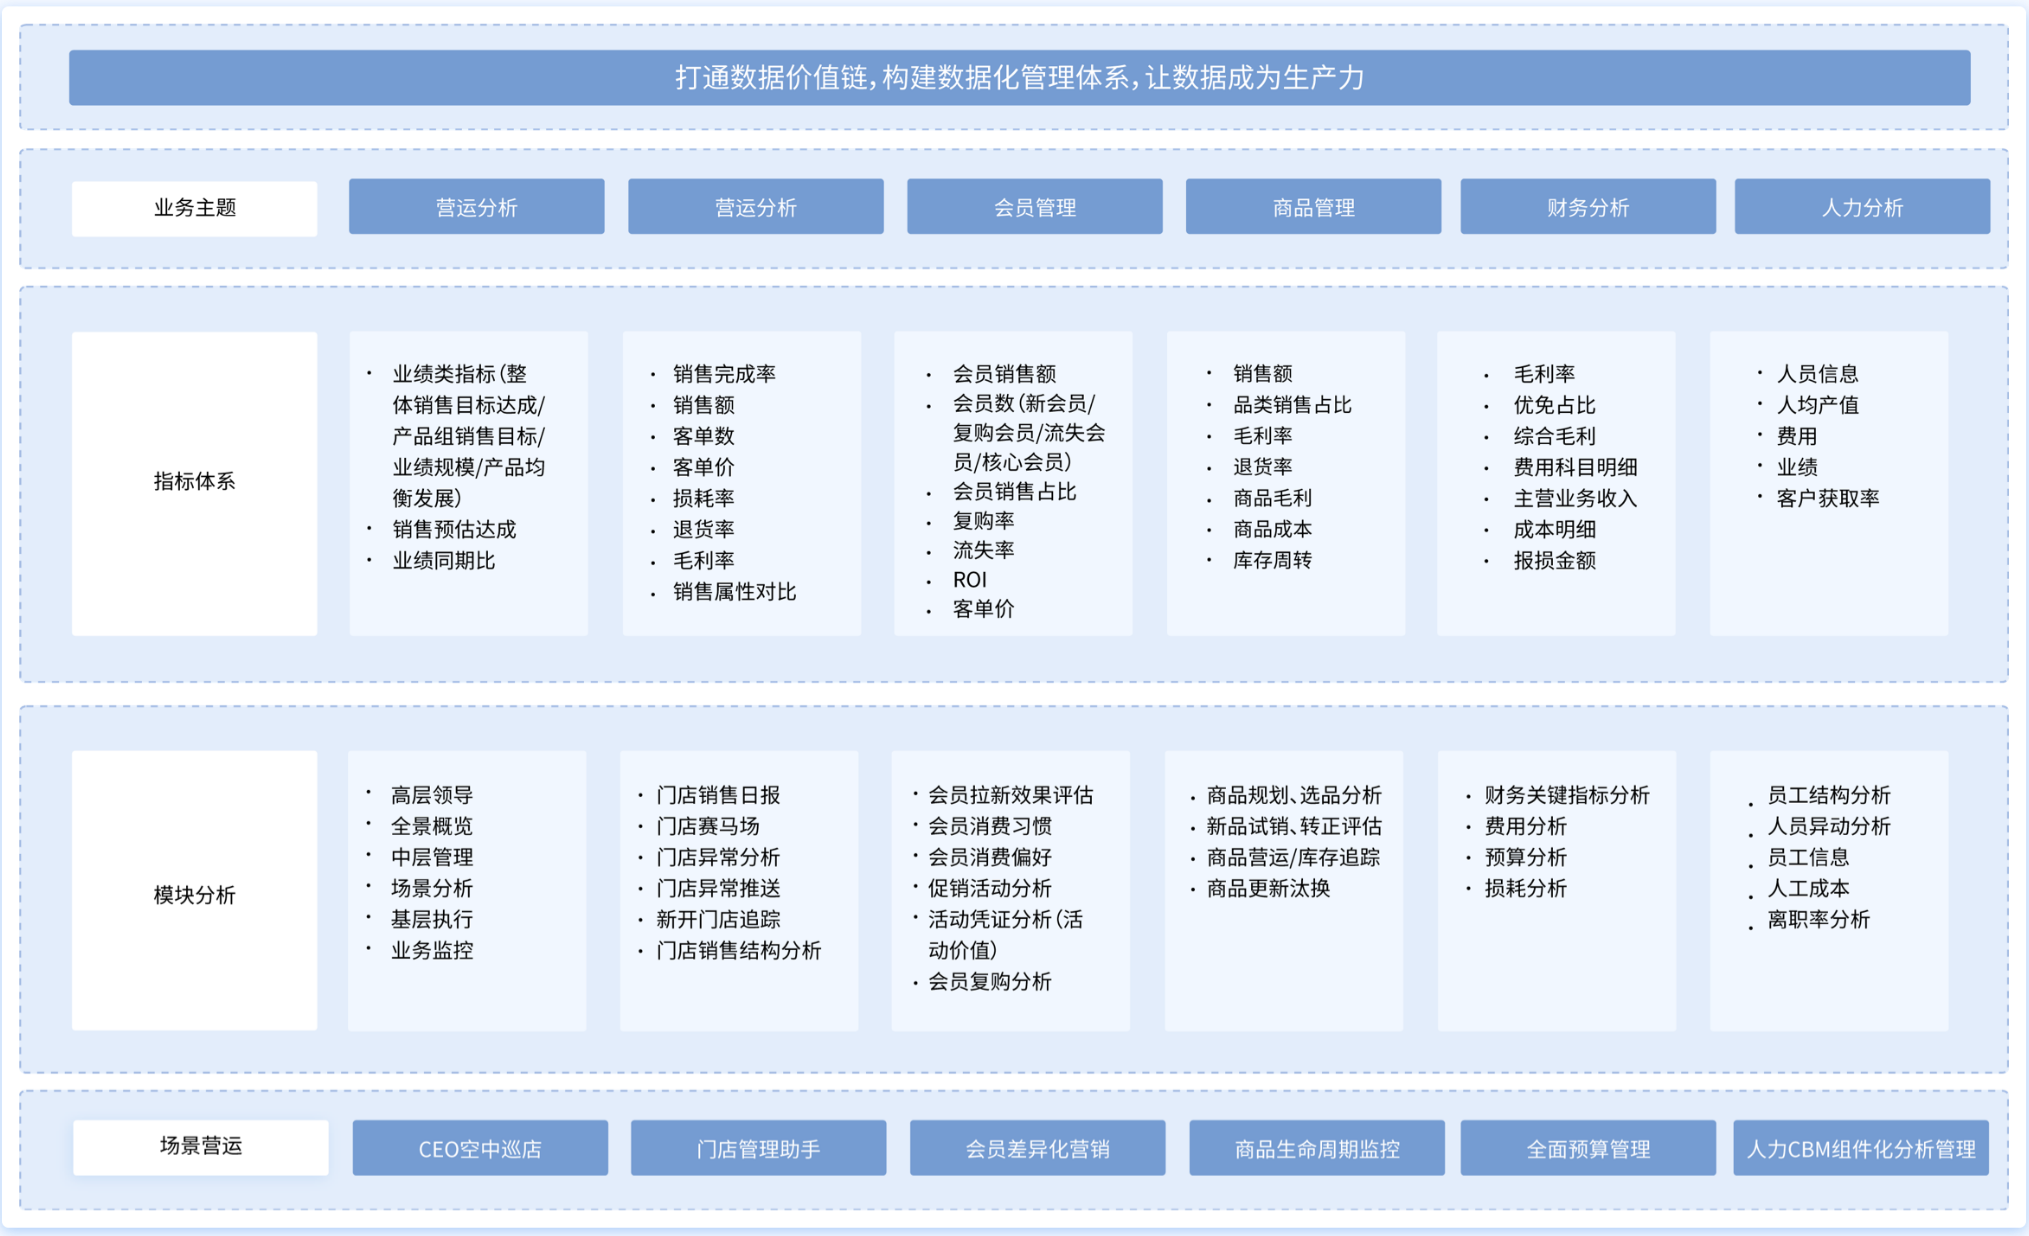Click the top banner title bar
The image size is (2029, 1236).
[1019, 77]
